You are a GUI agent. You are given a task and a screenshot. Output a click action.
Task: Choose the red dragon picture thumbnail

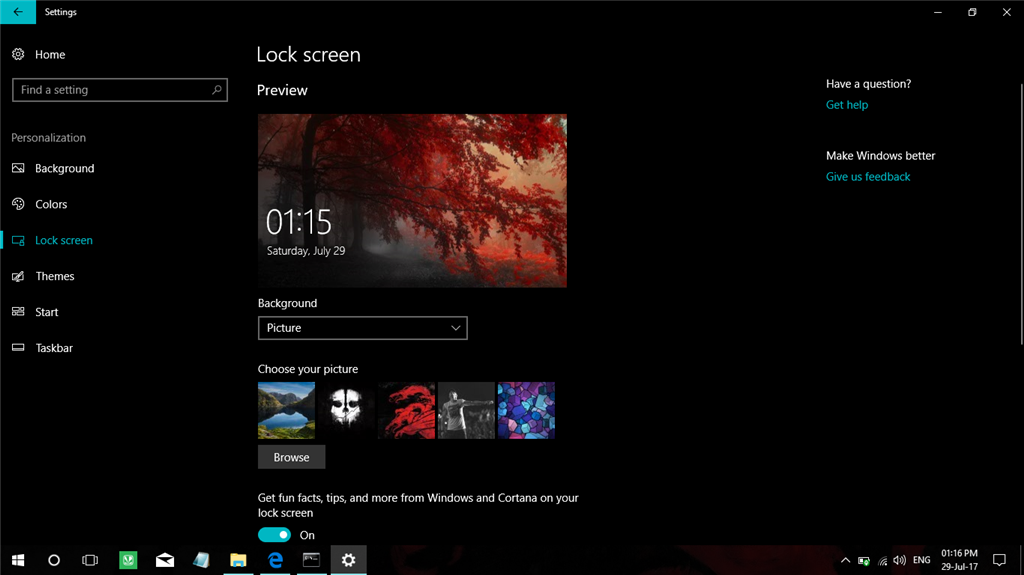[406, 410]
